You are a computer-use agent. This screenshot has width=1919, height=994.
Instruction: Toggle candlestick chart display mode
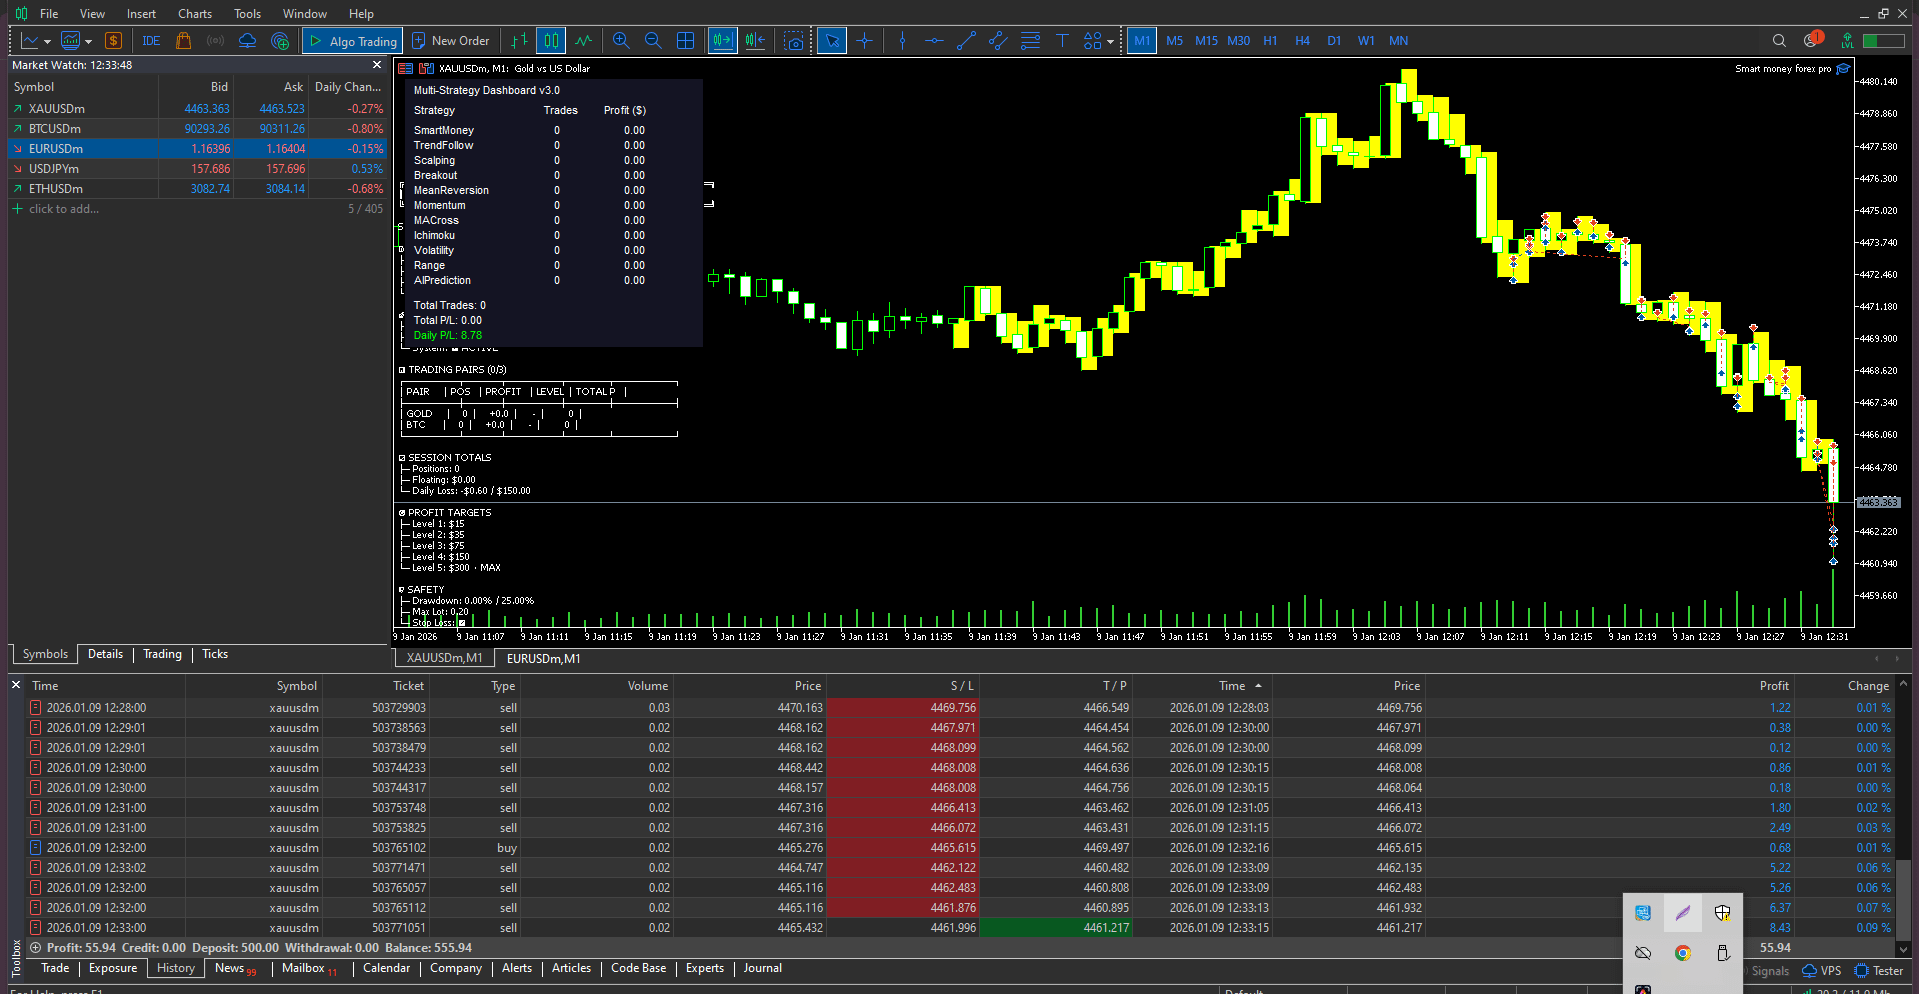pos(551,41)
